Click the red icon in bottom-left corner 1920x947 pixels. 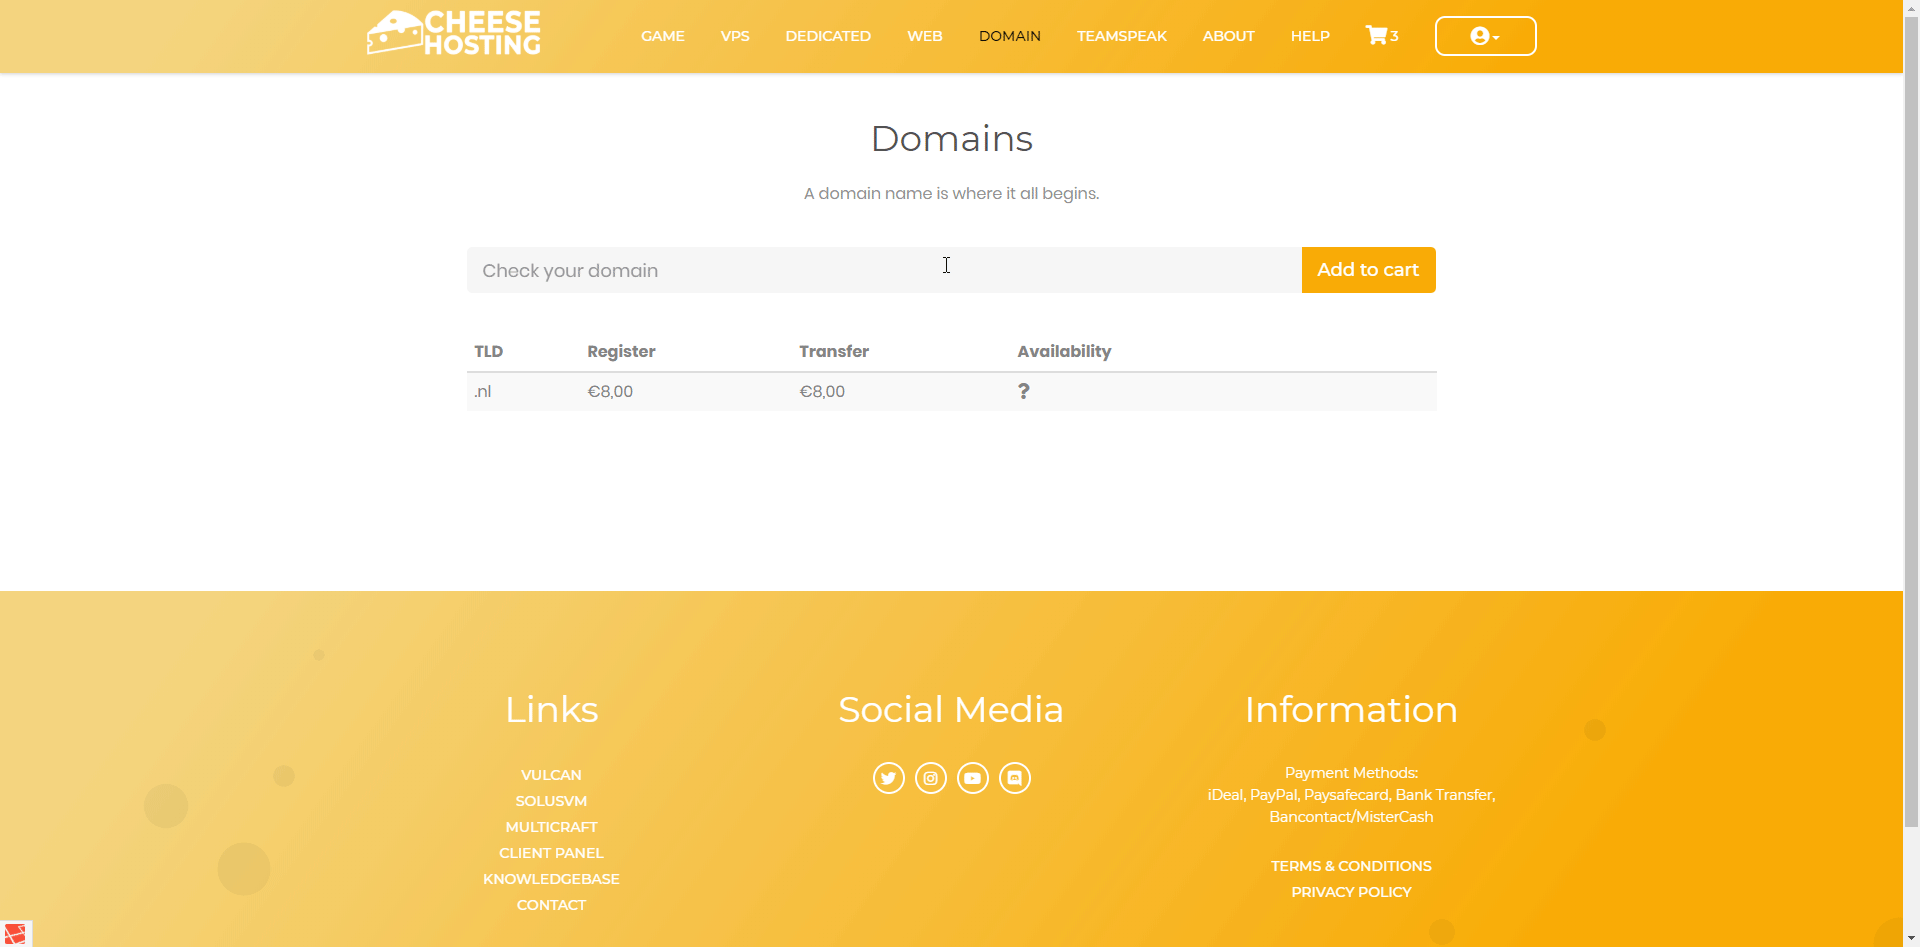15,934
